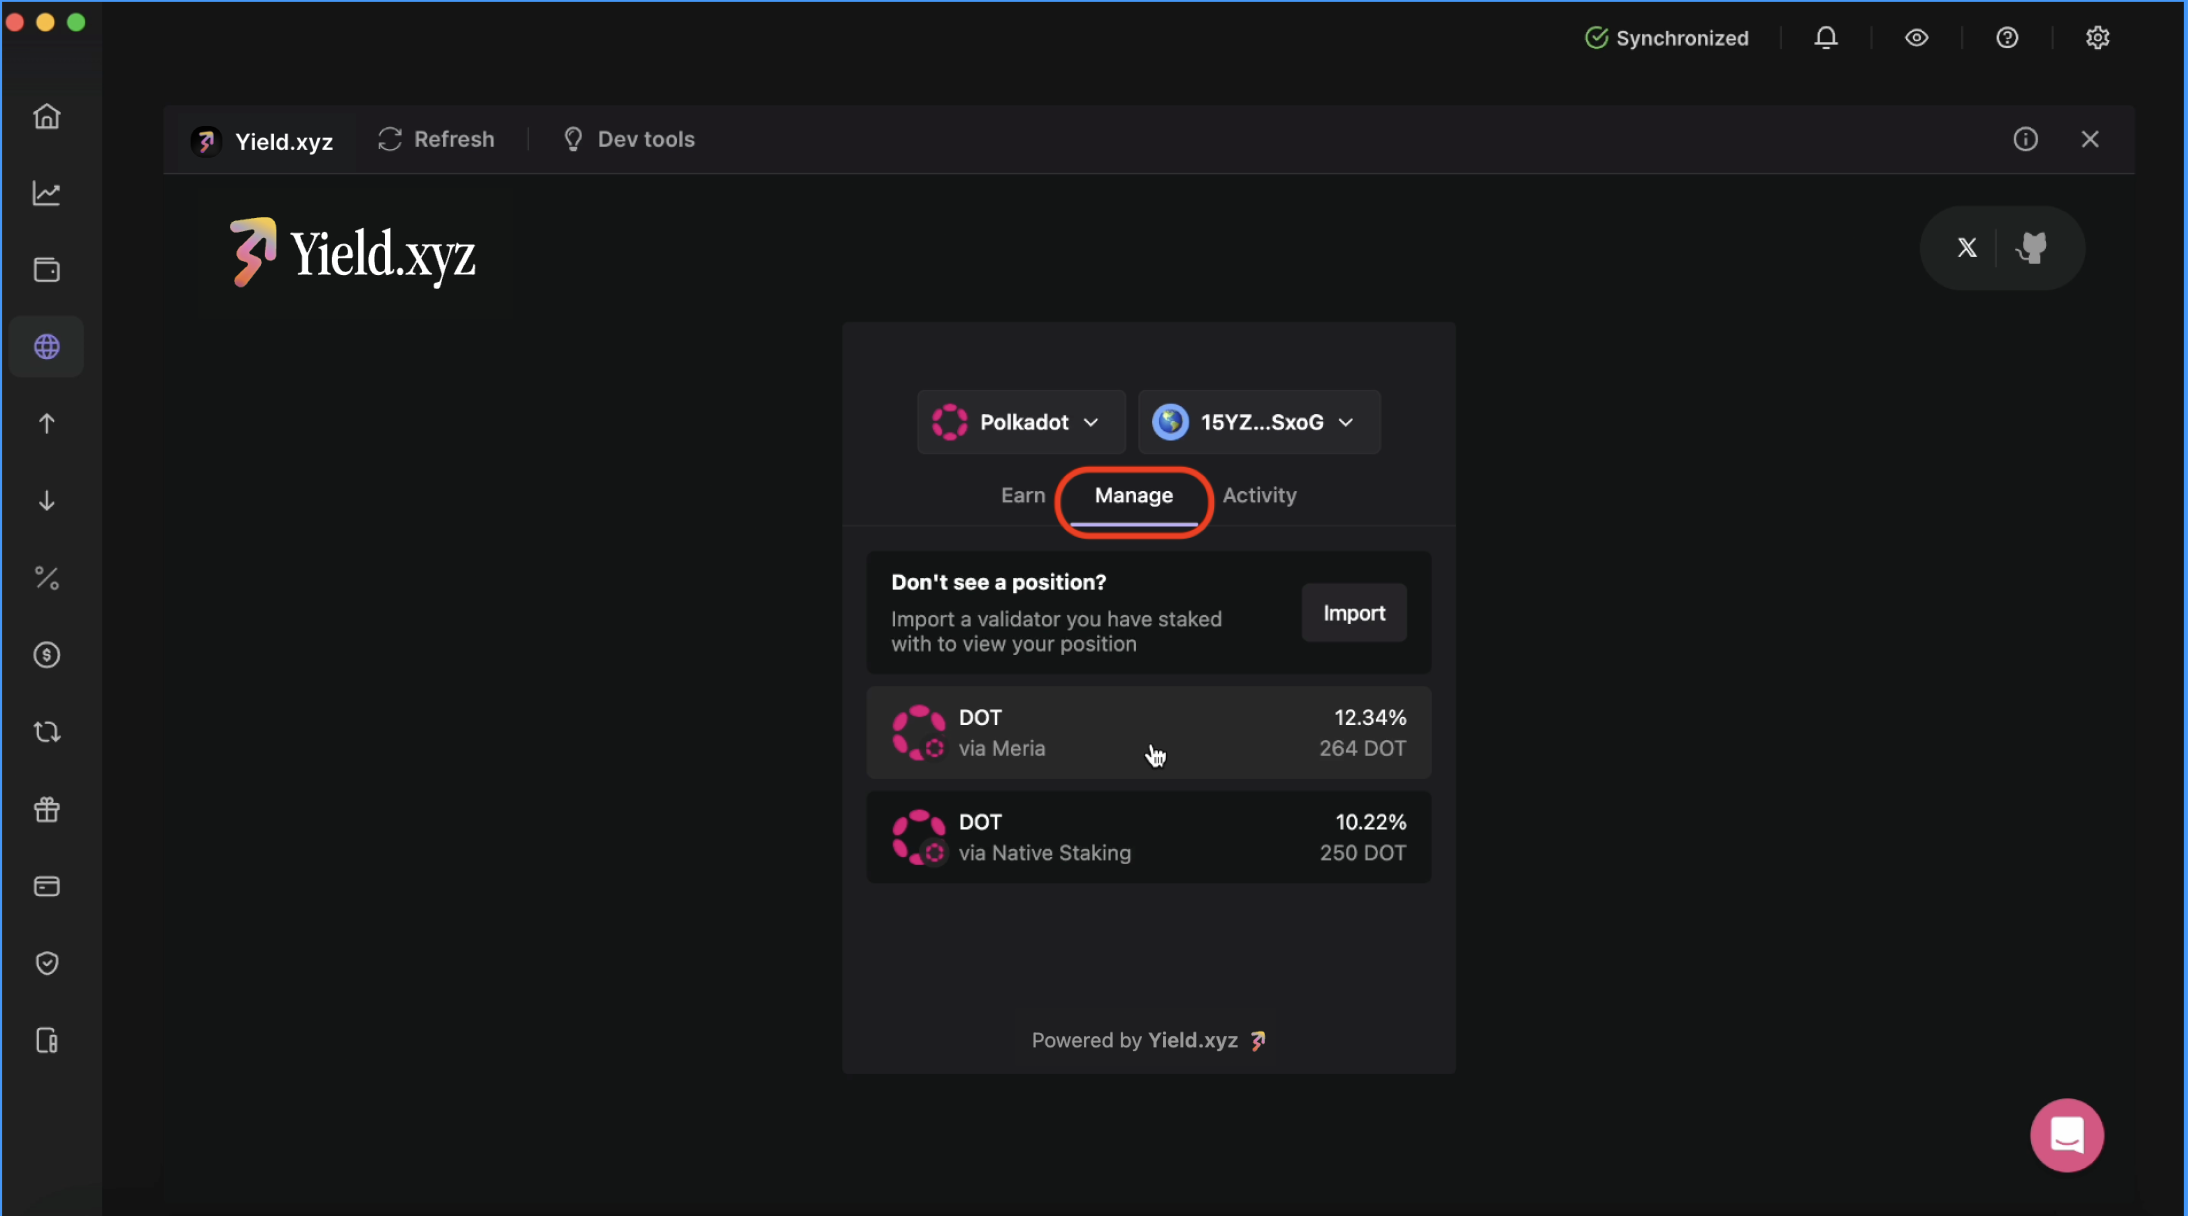Open the Swap arrows sidebar icon
Viewport: 2188px width, 1216px height.
pyautogui.click(x=47, y=732)
